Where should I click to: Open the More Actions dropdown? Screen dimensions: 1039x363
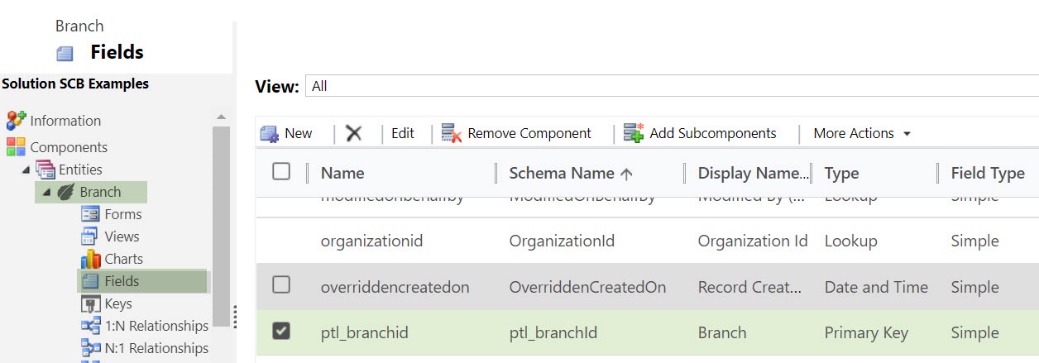[x=862, y=133]
